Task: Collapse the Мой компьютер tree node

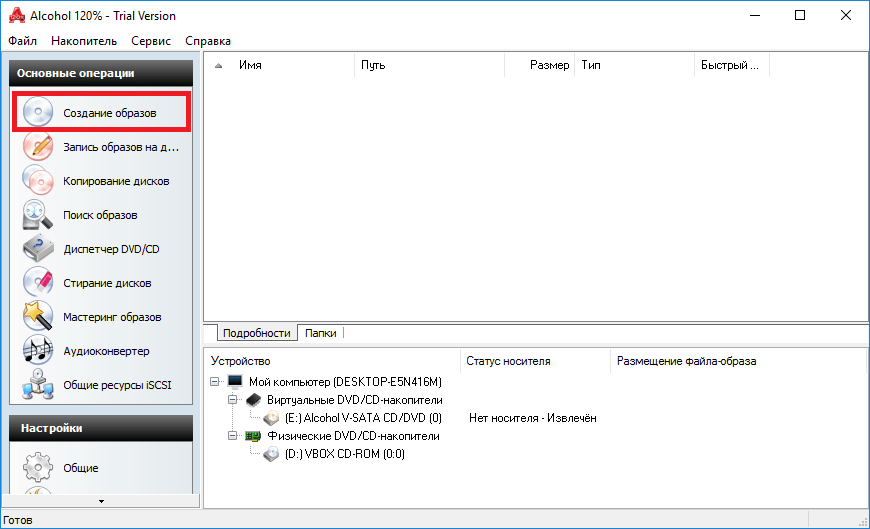Action: (x=217, y=382)
